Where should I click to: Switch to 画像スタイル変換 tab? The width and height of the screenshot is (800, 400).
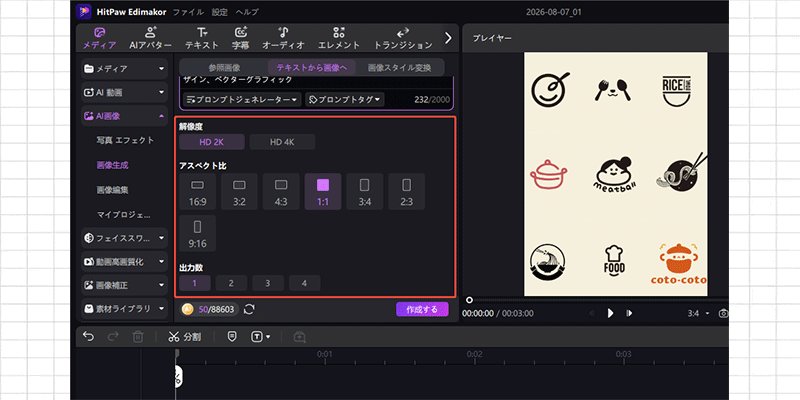click(x=399, y=67)
